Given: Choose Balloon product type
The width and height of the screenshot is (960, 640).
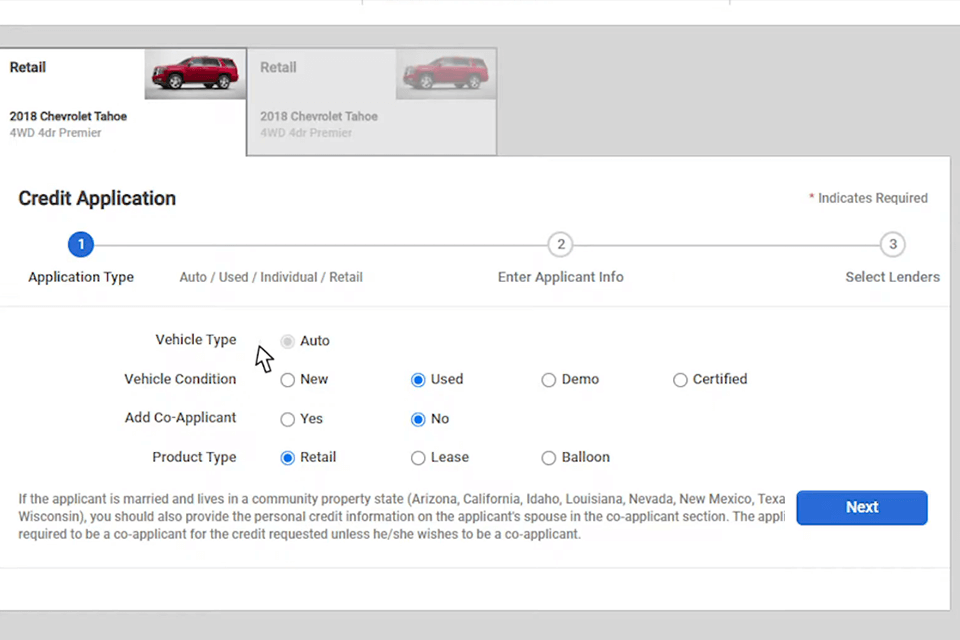Looking at the screenshot, I should [x=549, y=458].
